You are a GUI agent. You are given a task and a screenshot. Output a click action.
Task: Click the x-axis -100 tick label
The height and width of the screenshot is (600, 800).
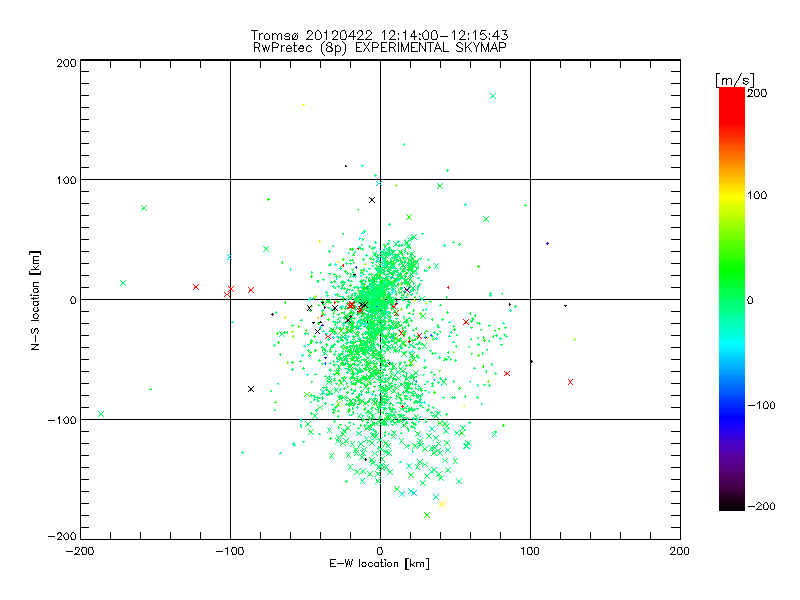(x=229, y=551)
